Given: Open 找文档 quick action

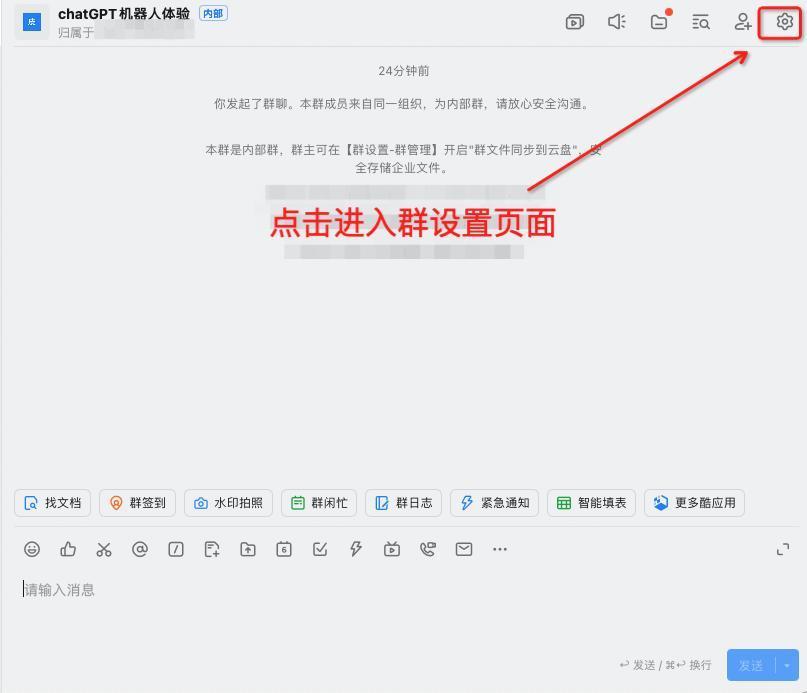Looking at the screenshot, I should pos(52,503).
